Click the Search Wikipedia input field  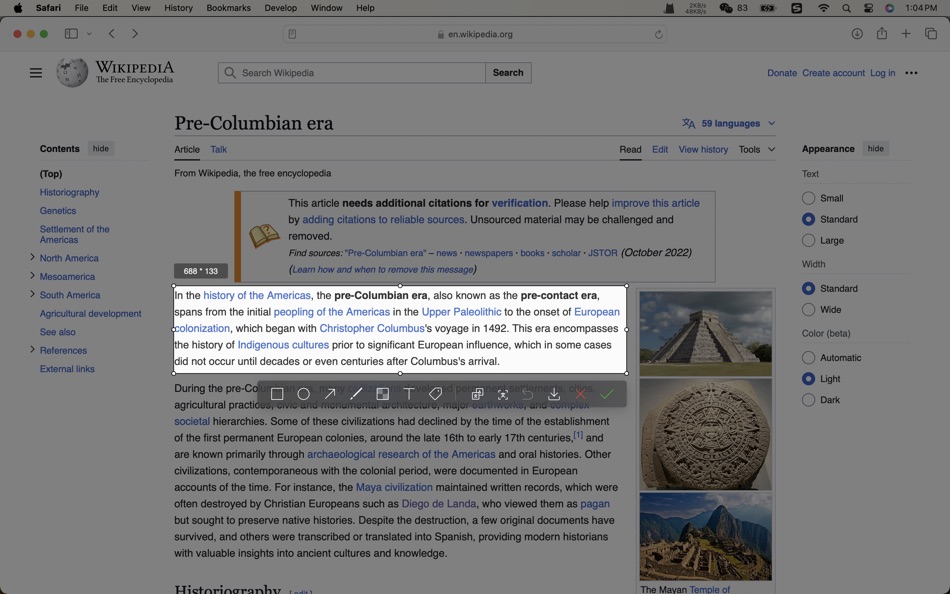tap(351, 73)
